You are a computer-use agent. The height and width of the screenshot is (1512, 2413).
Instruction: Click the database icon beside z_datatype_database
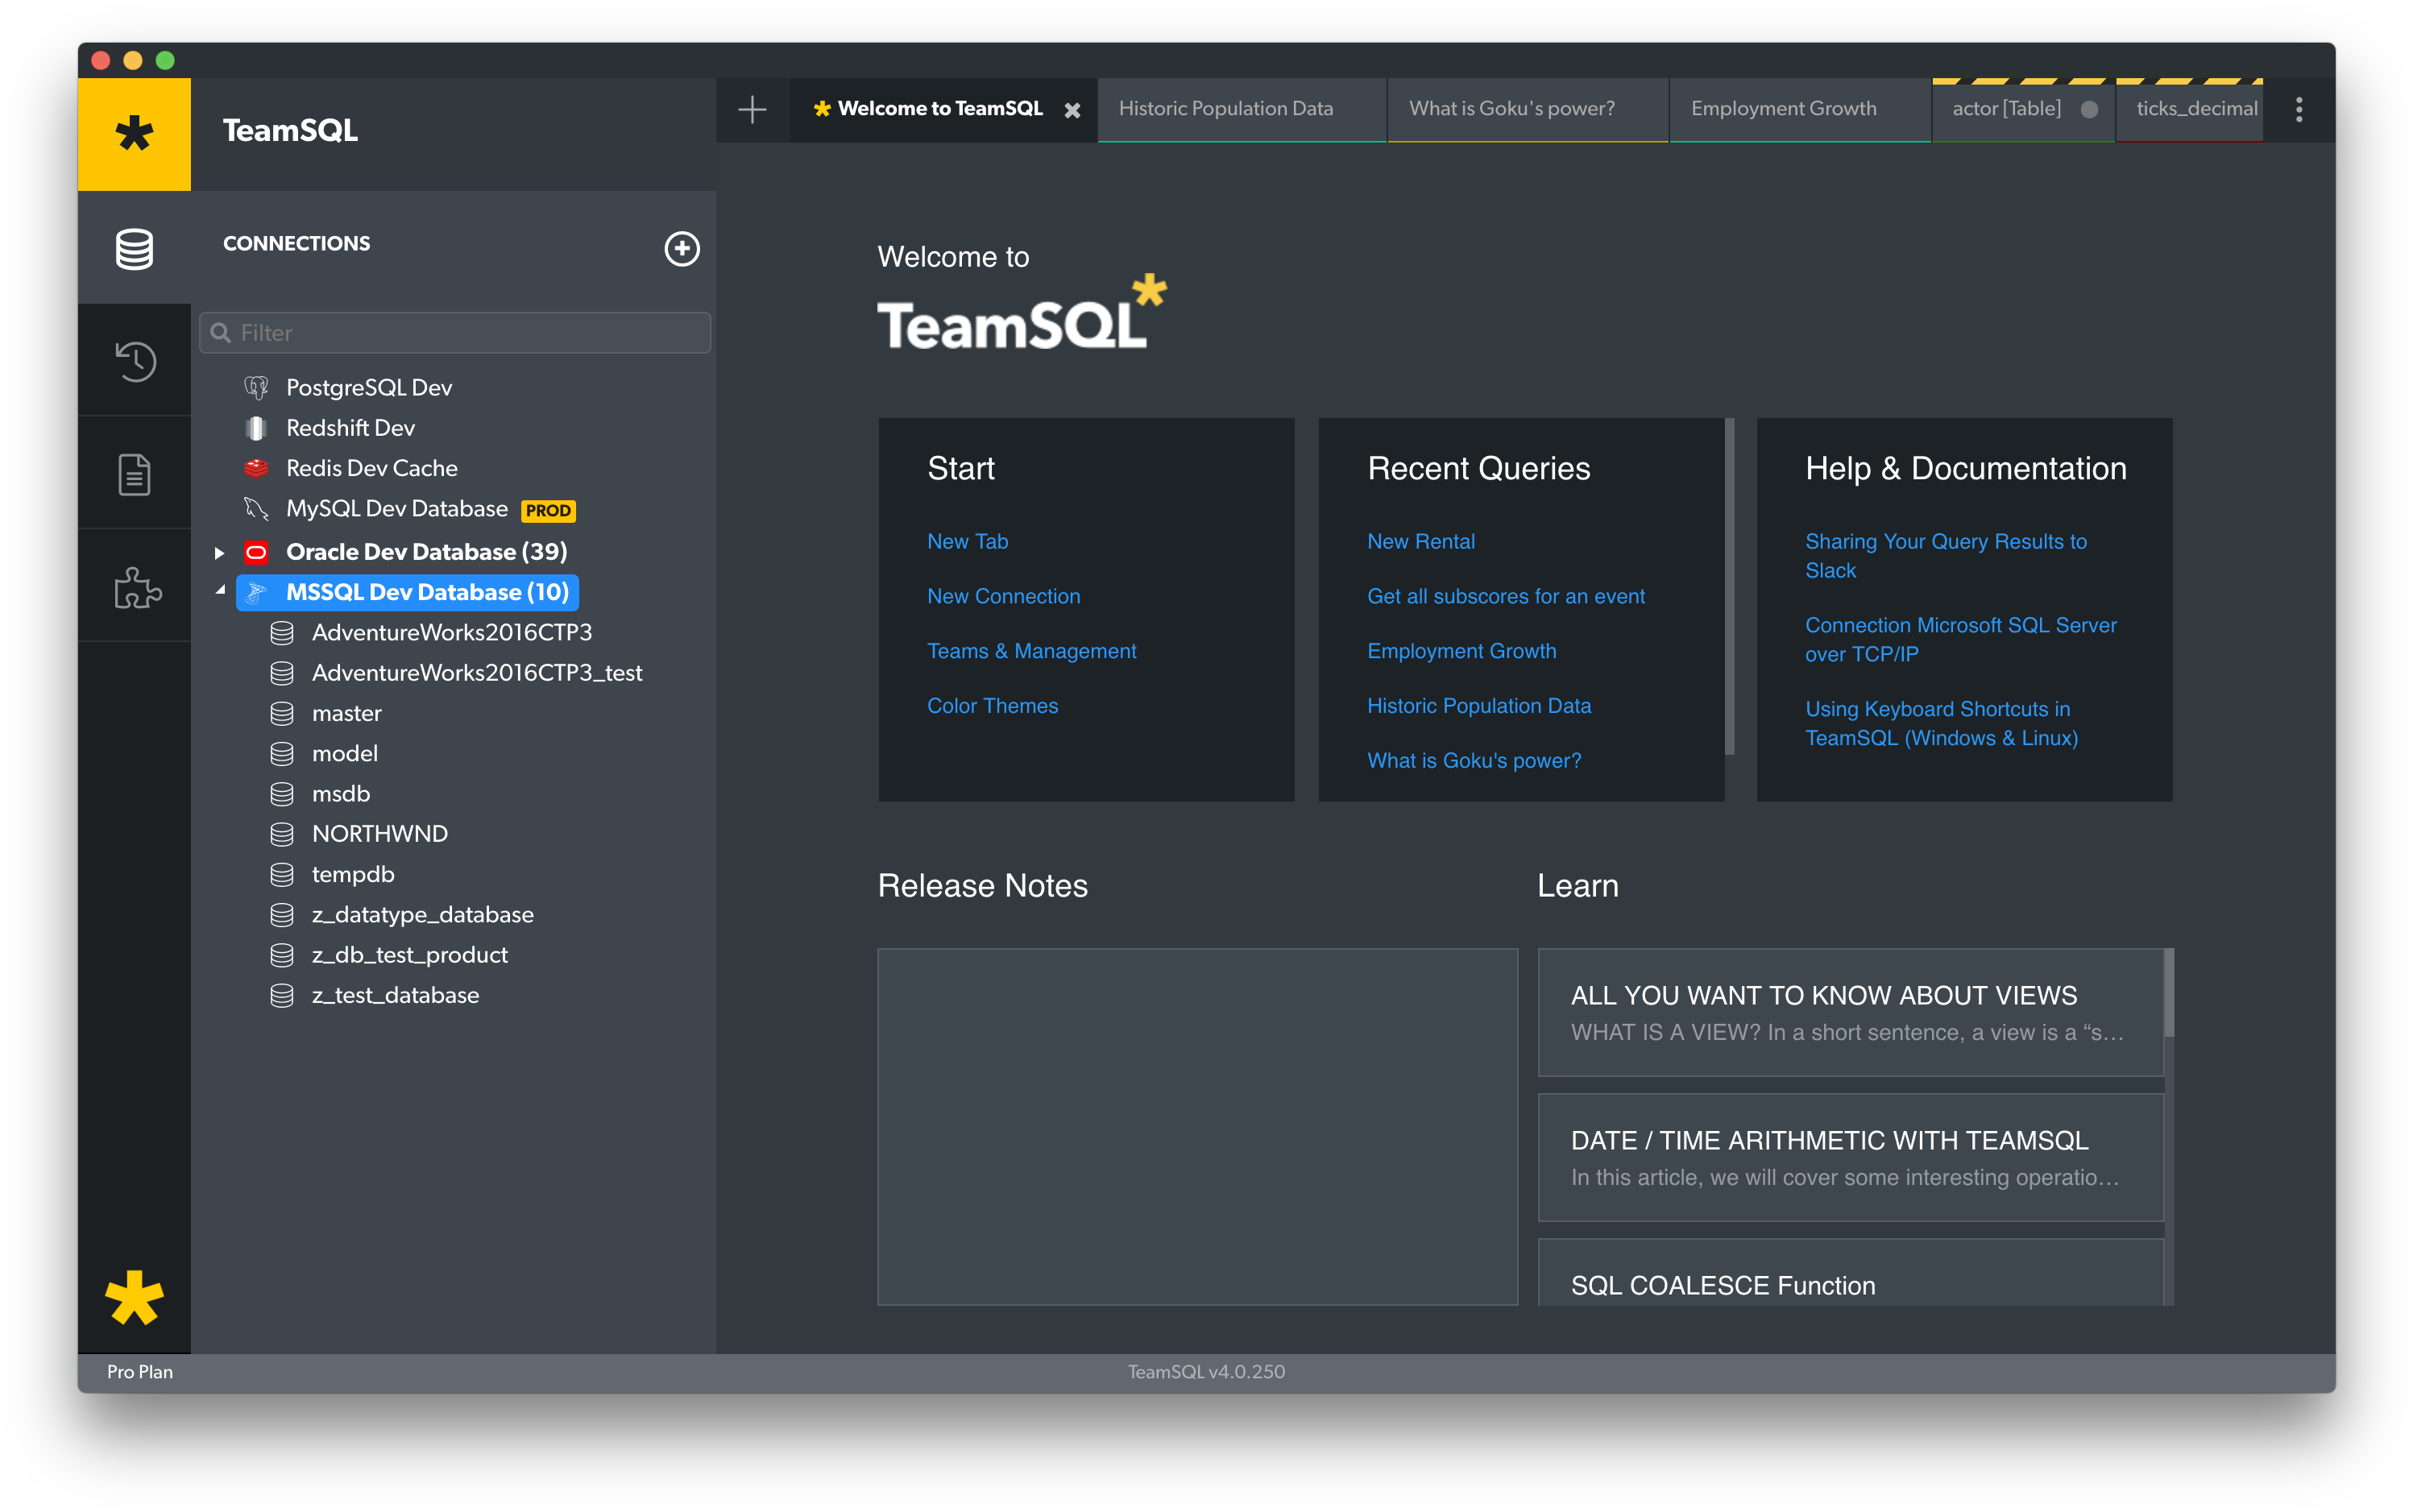(282, 915)
